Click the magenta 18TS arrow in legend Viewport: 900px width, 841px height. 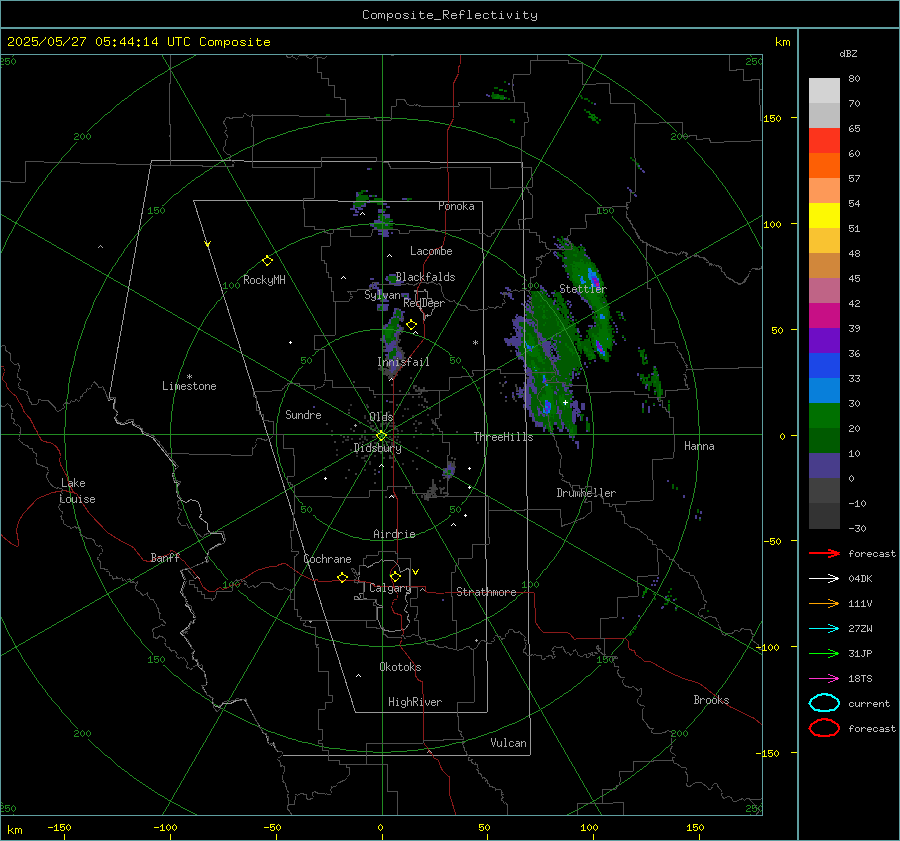[x=824, y=679]
